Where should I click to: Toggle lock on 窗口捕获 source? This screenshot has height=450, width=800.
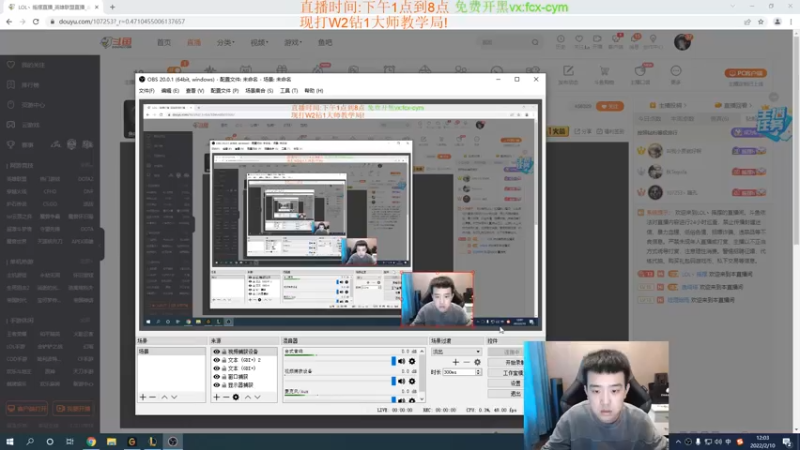[224, 377]
